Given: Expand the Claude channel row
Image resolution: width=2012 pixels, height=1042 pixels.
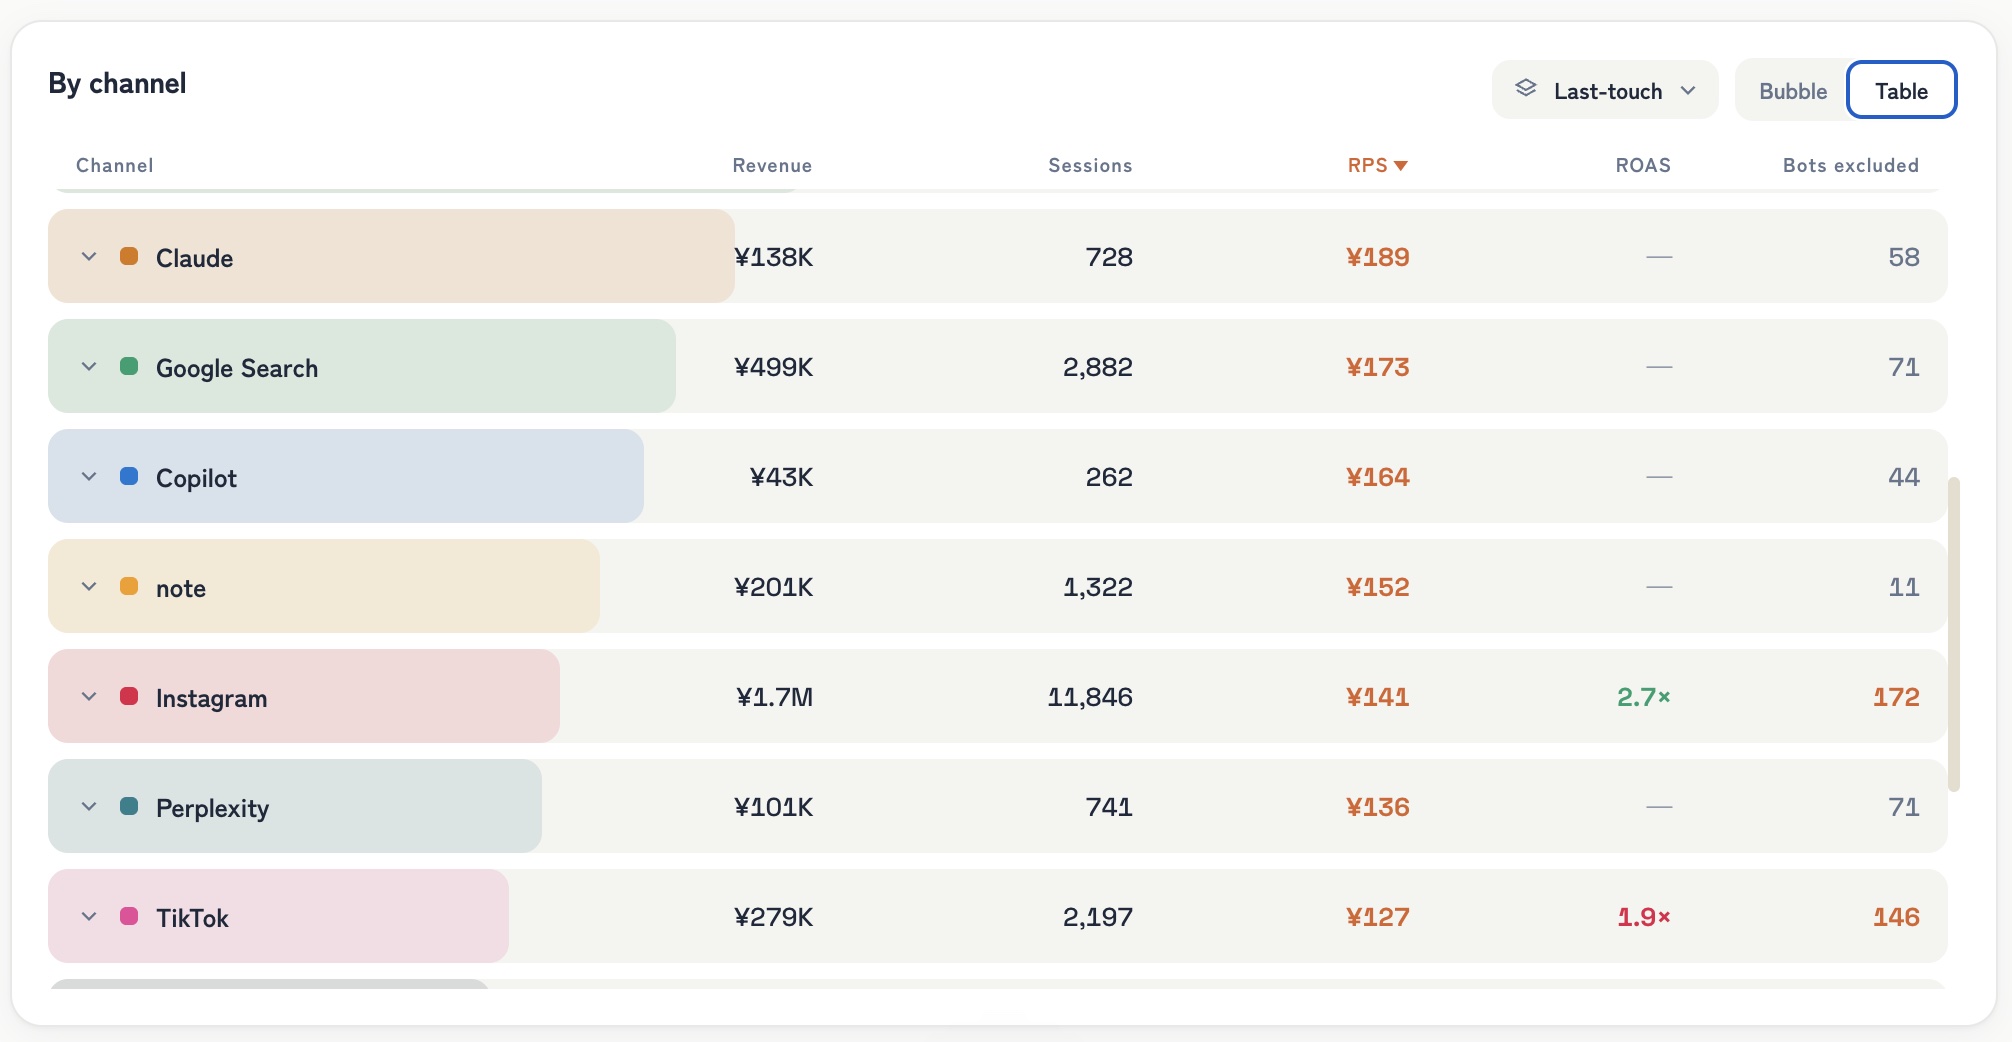Looking at the screenshot, I should click(89, 257).
